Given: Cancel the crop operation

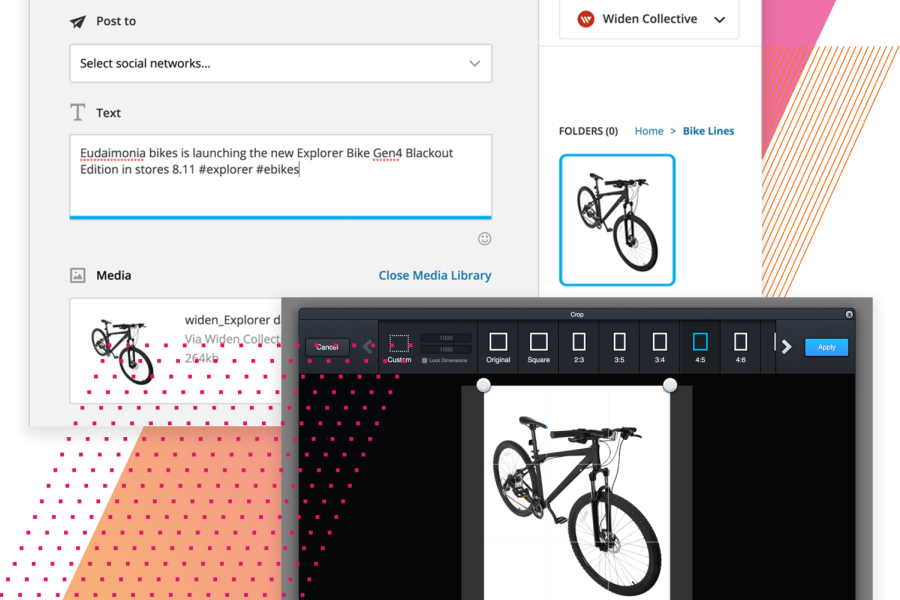Looking at the screenshot, I should 327,347.
